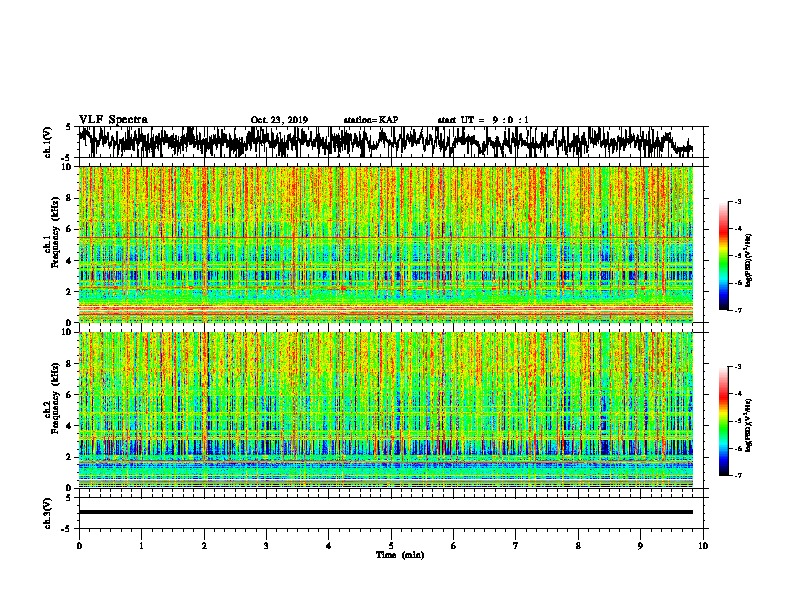Screen dimensions: 792x612
Task: Click the ch.2 color bar log(PSD) units label
Action: [748, 426]
